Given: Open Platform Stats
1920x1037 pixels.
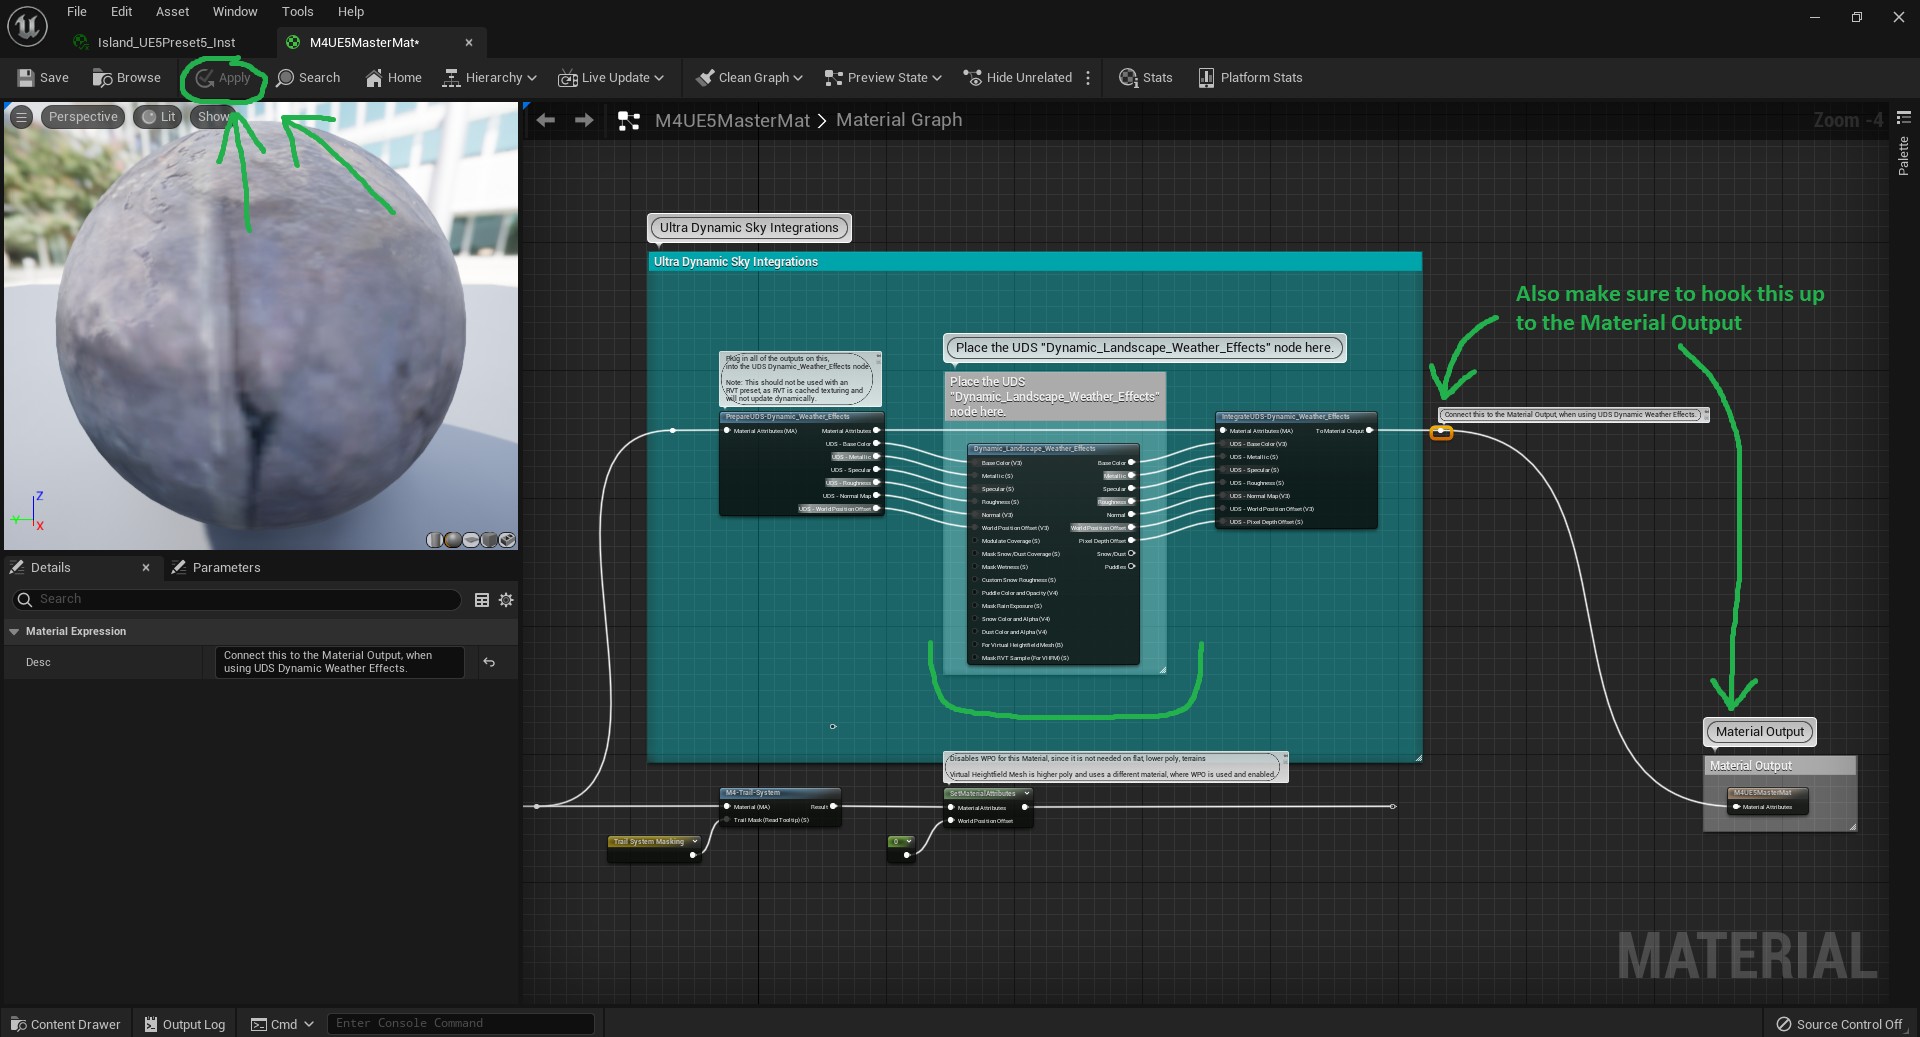Looking at the screenshot, I should [x=1250, y=78].
